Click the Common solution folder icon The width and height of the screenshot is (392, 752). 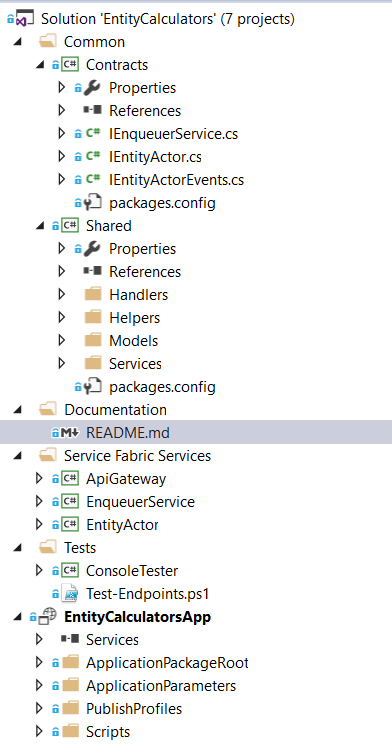[x=48, y=42]
